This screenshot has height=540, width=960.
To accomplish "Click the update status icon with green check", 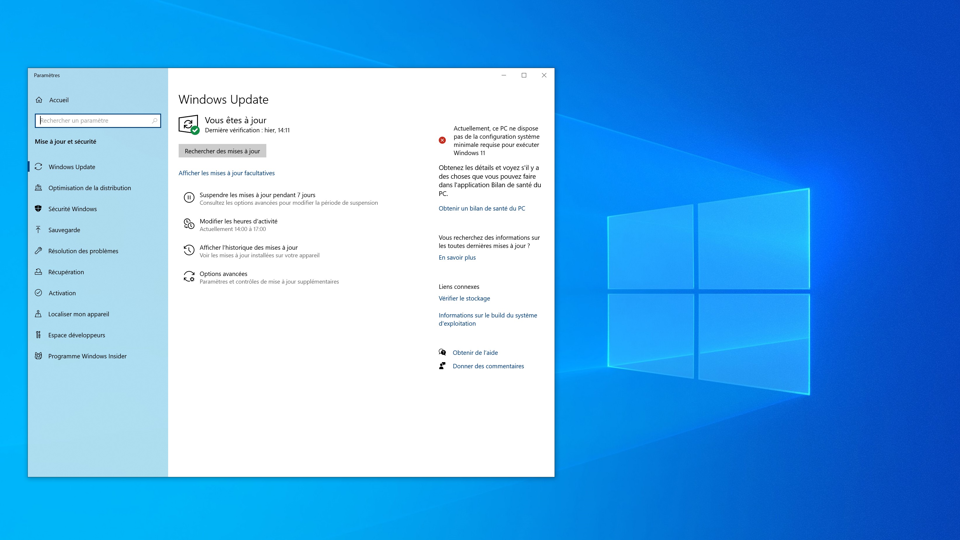I will point(189,124).
